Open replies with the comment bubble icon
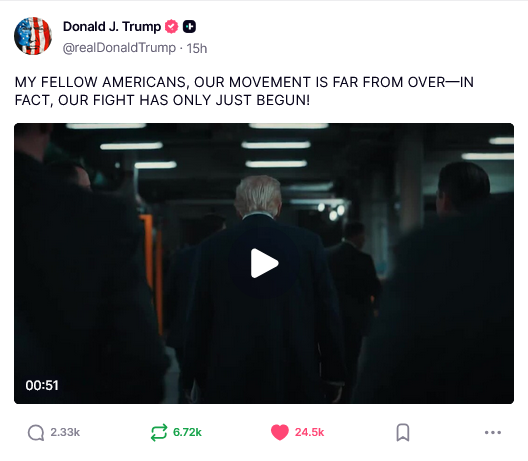The image size is (528, 461). click(36, 432)
